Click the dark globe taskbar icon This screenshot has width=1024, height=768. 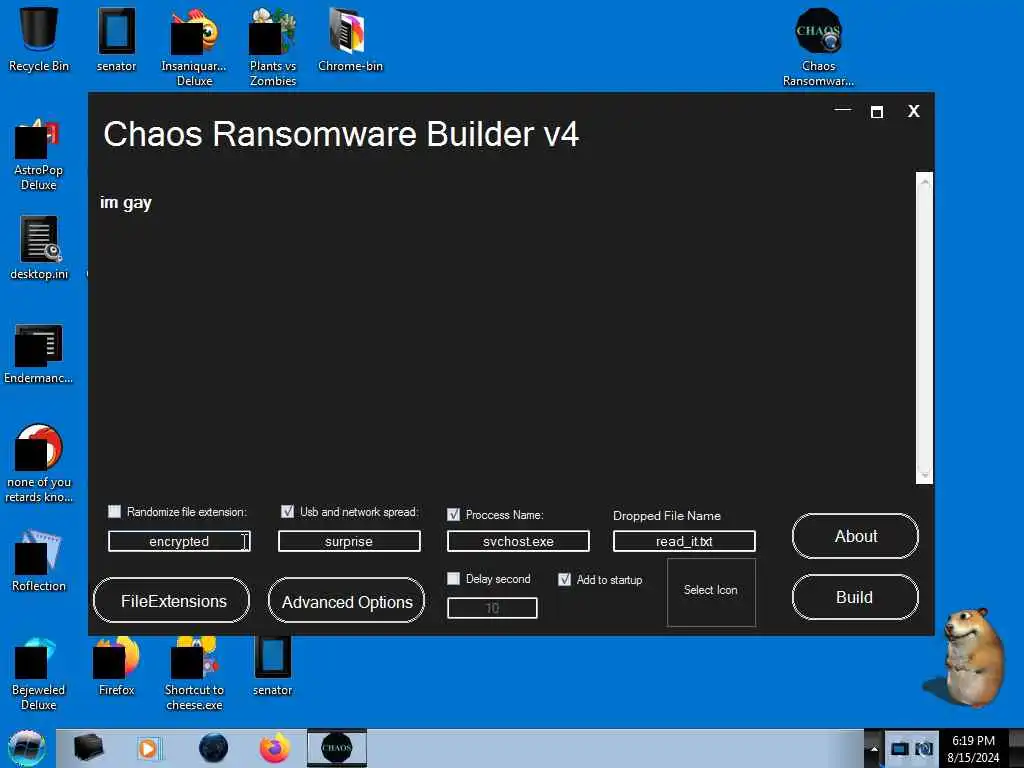pyautogui.click(x=213, y=748)
